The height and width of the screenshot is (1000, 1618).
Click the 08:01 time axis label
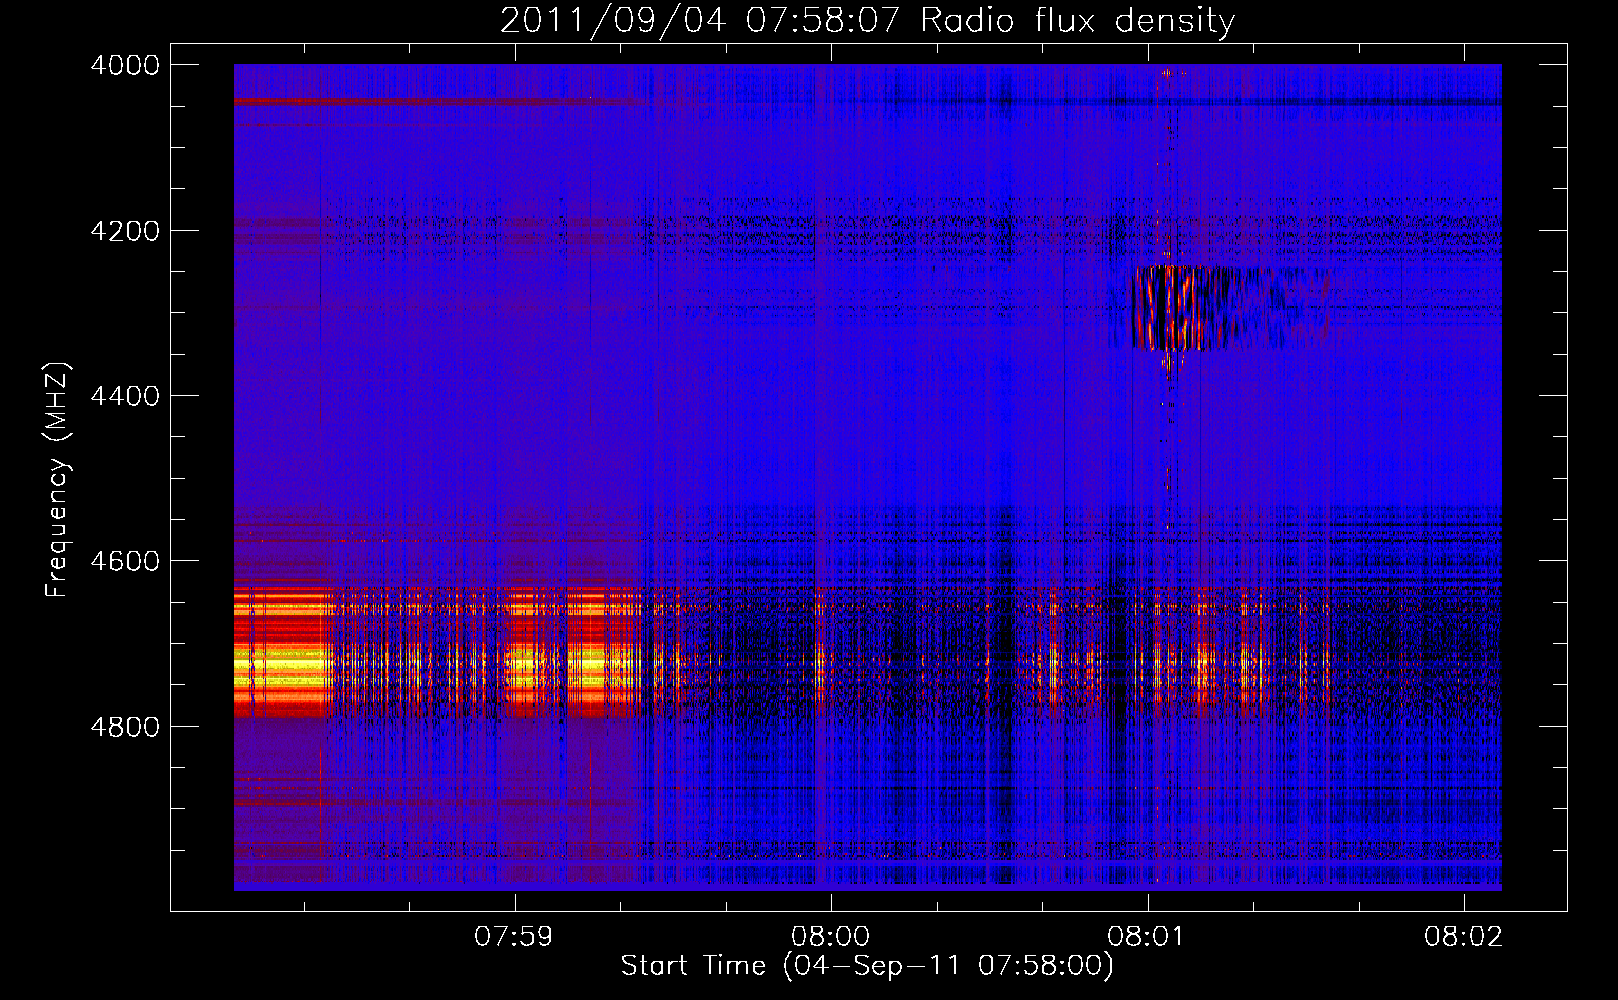(x=1147, y=937)
